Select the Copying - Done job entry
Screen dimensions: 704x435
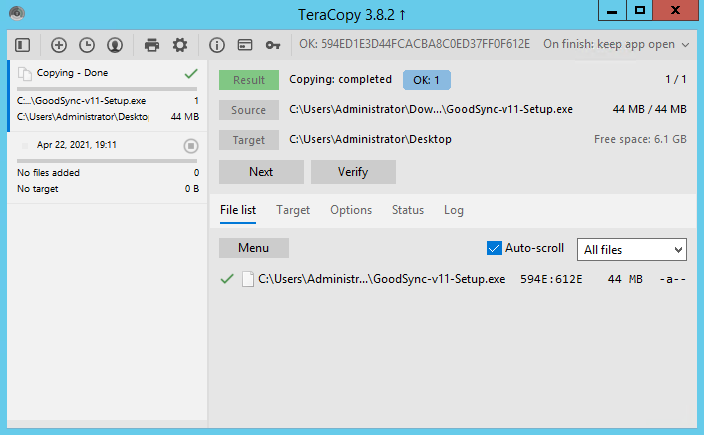click(x=107, y=96)
